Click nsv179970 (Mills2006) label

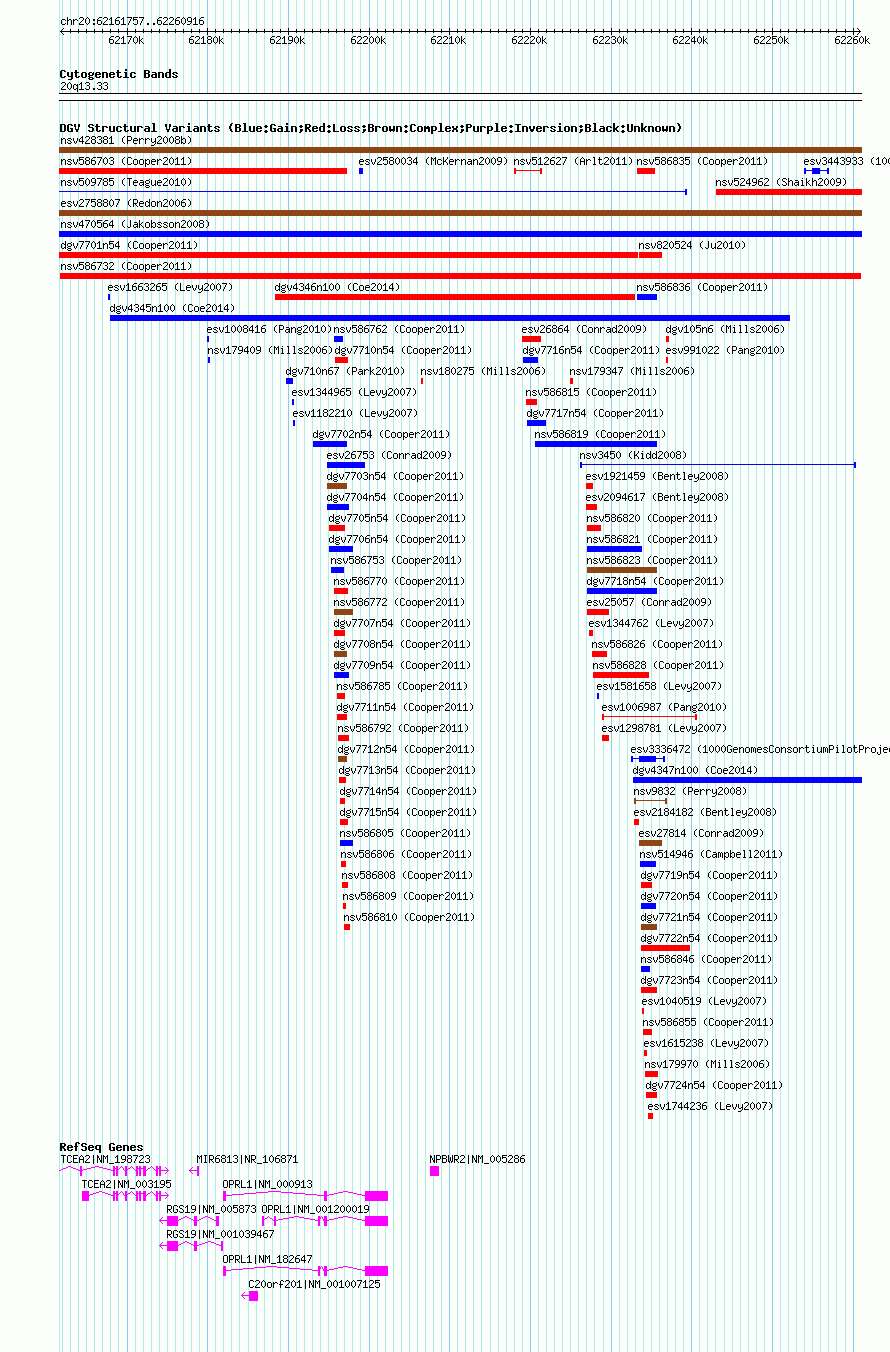click(x=707, y=1064)
